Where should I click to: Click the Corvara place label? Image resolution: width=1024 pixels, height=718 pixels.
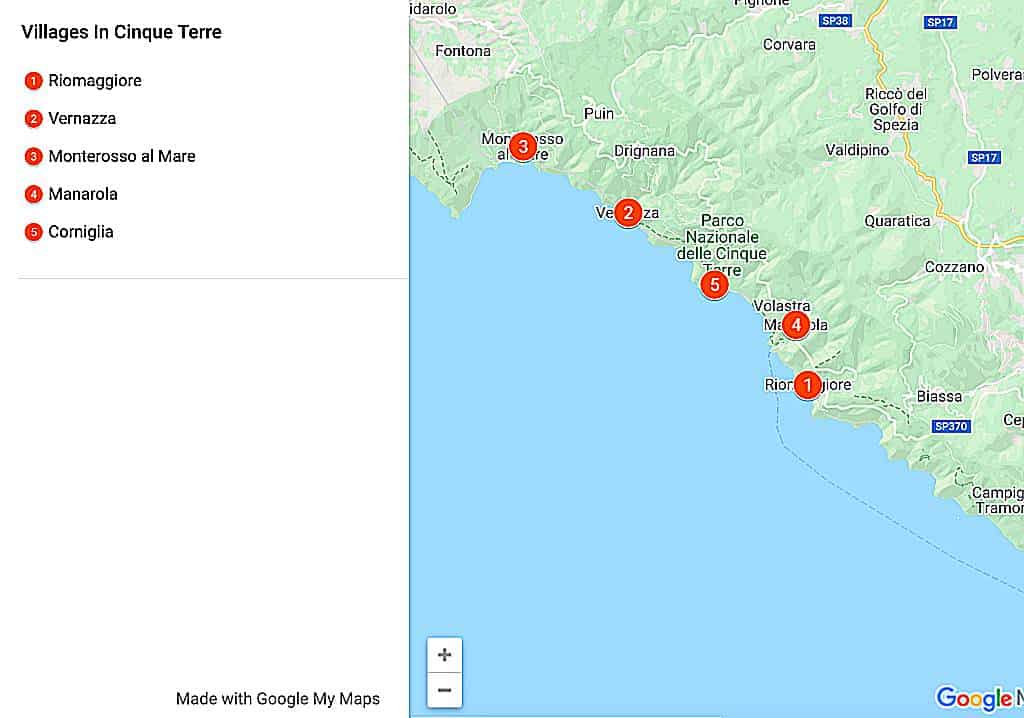(789, 44)
